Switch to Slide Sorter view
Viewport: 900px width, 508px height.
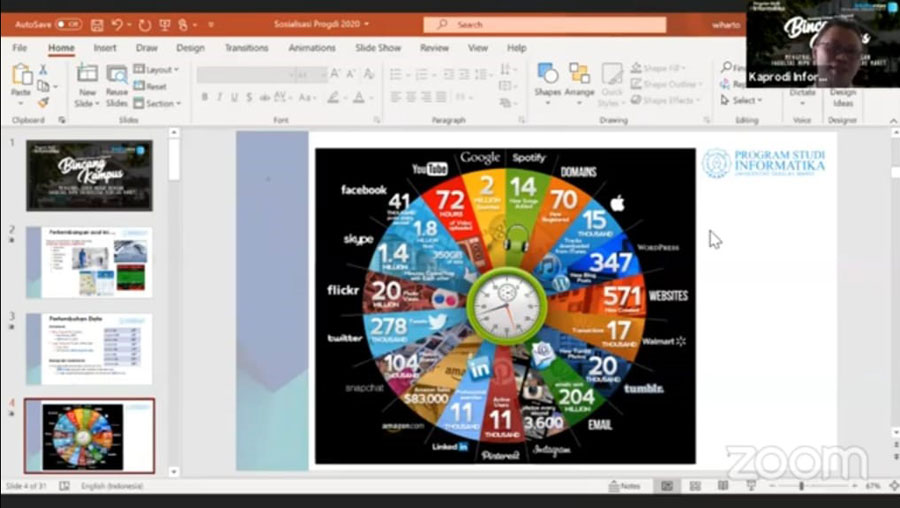[695, 486]
